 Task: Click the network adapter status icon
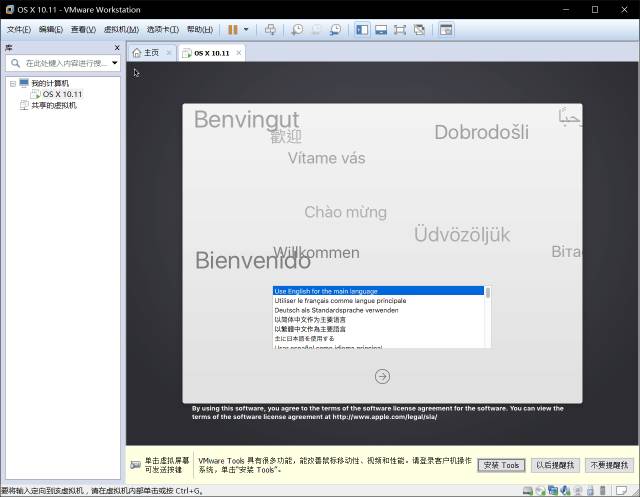(553, 490)
